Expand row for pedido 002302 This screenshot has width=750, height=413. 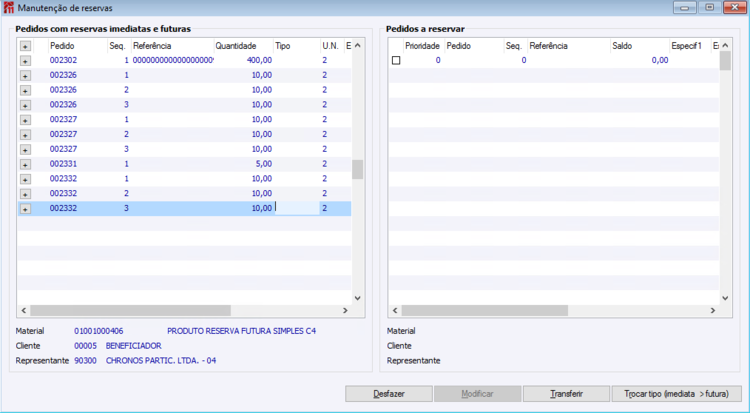coord(25,61)
